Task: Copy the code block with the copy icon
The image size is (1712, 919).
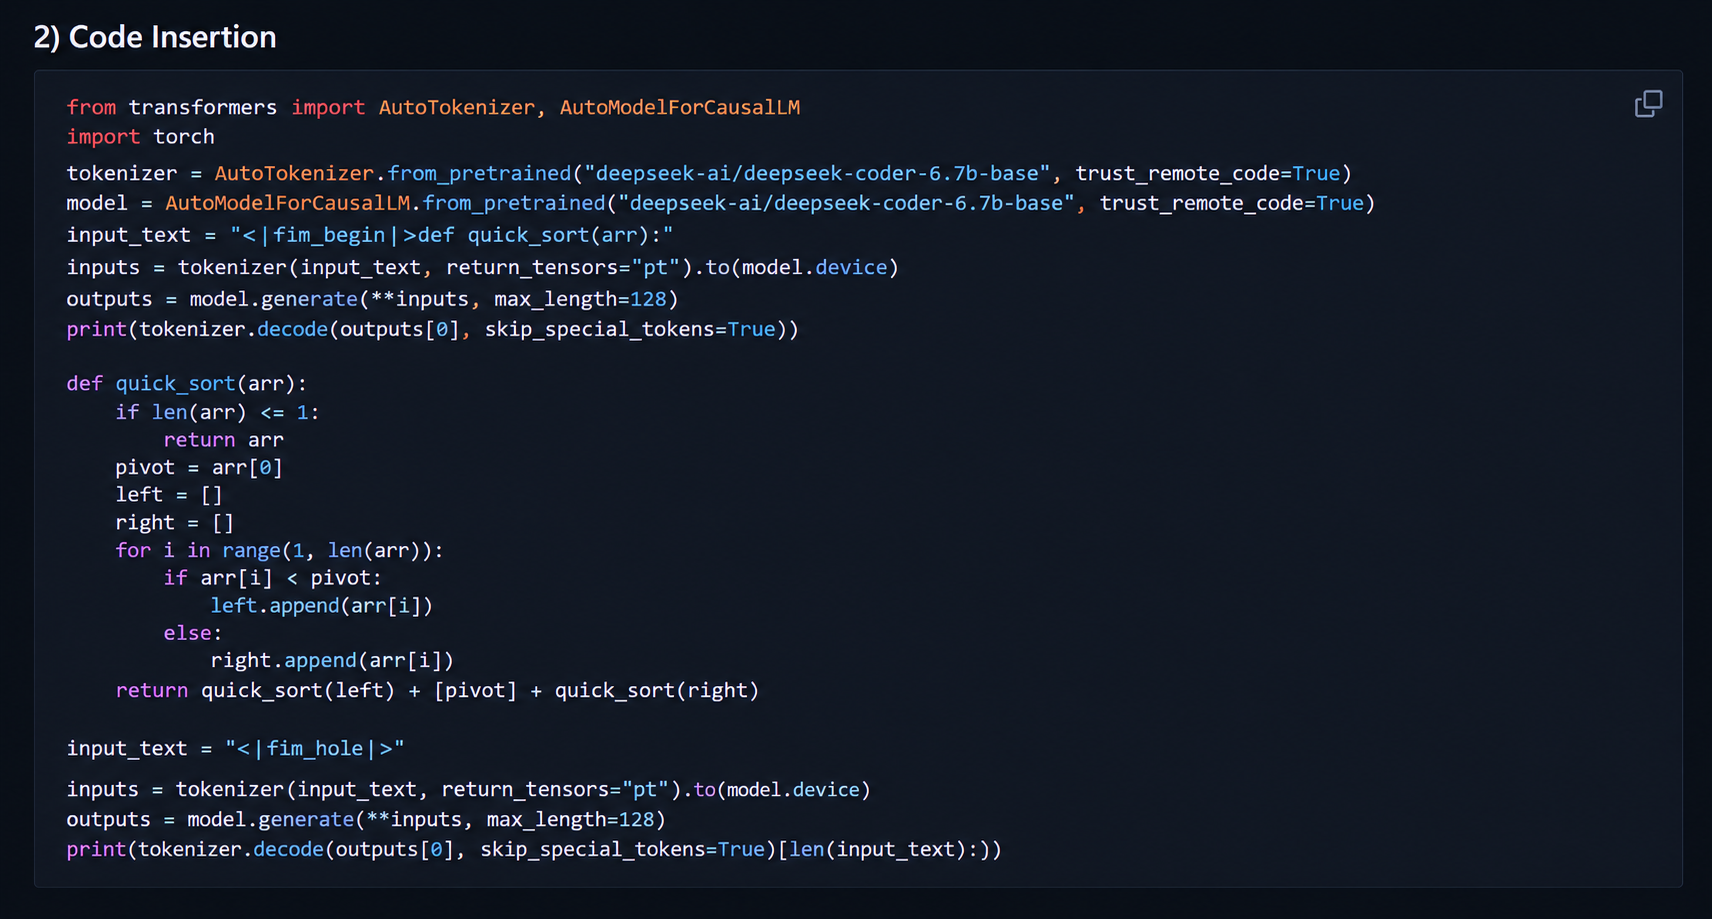Action: (1648, 104)
